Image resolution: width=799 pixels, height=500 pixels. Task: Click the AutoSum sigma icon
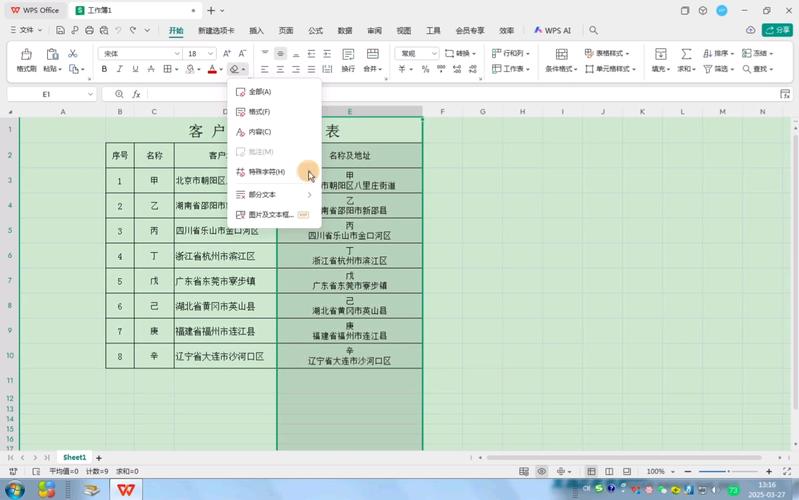pos(686,54)
